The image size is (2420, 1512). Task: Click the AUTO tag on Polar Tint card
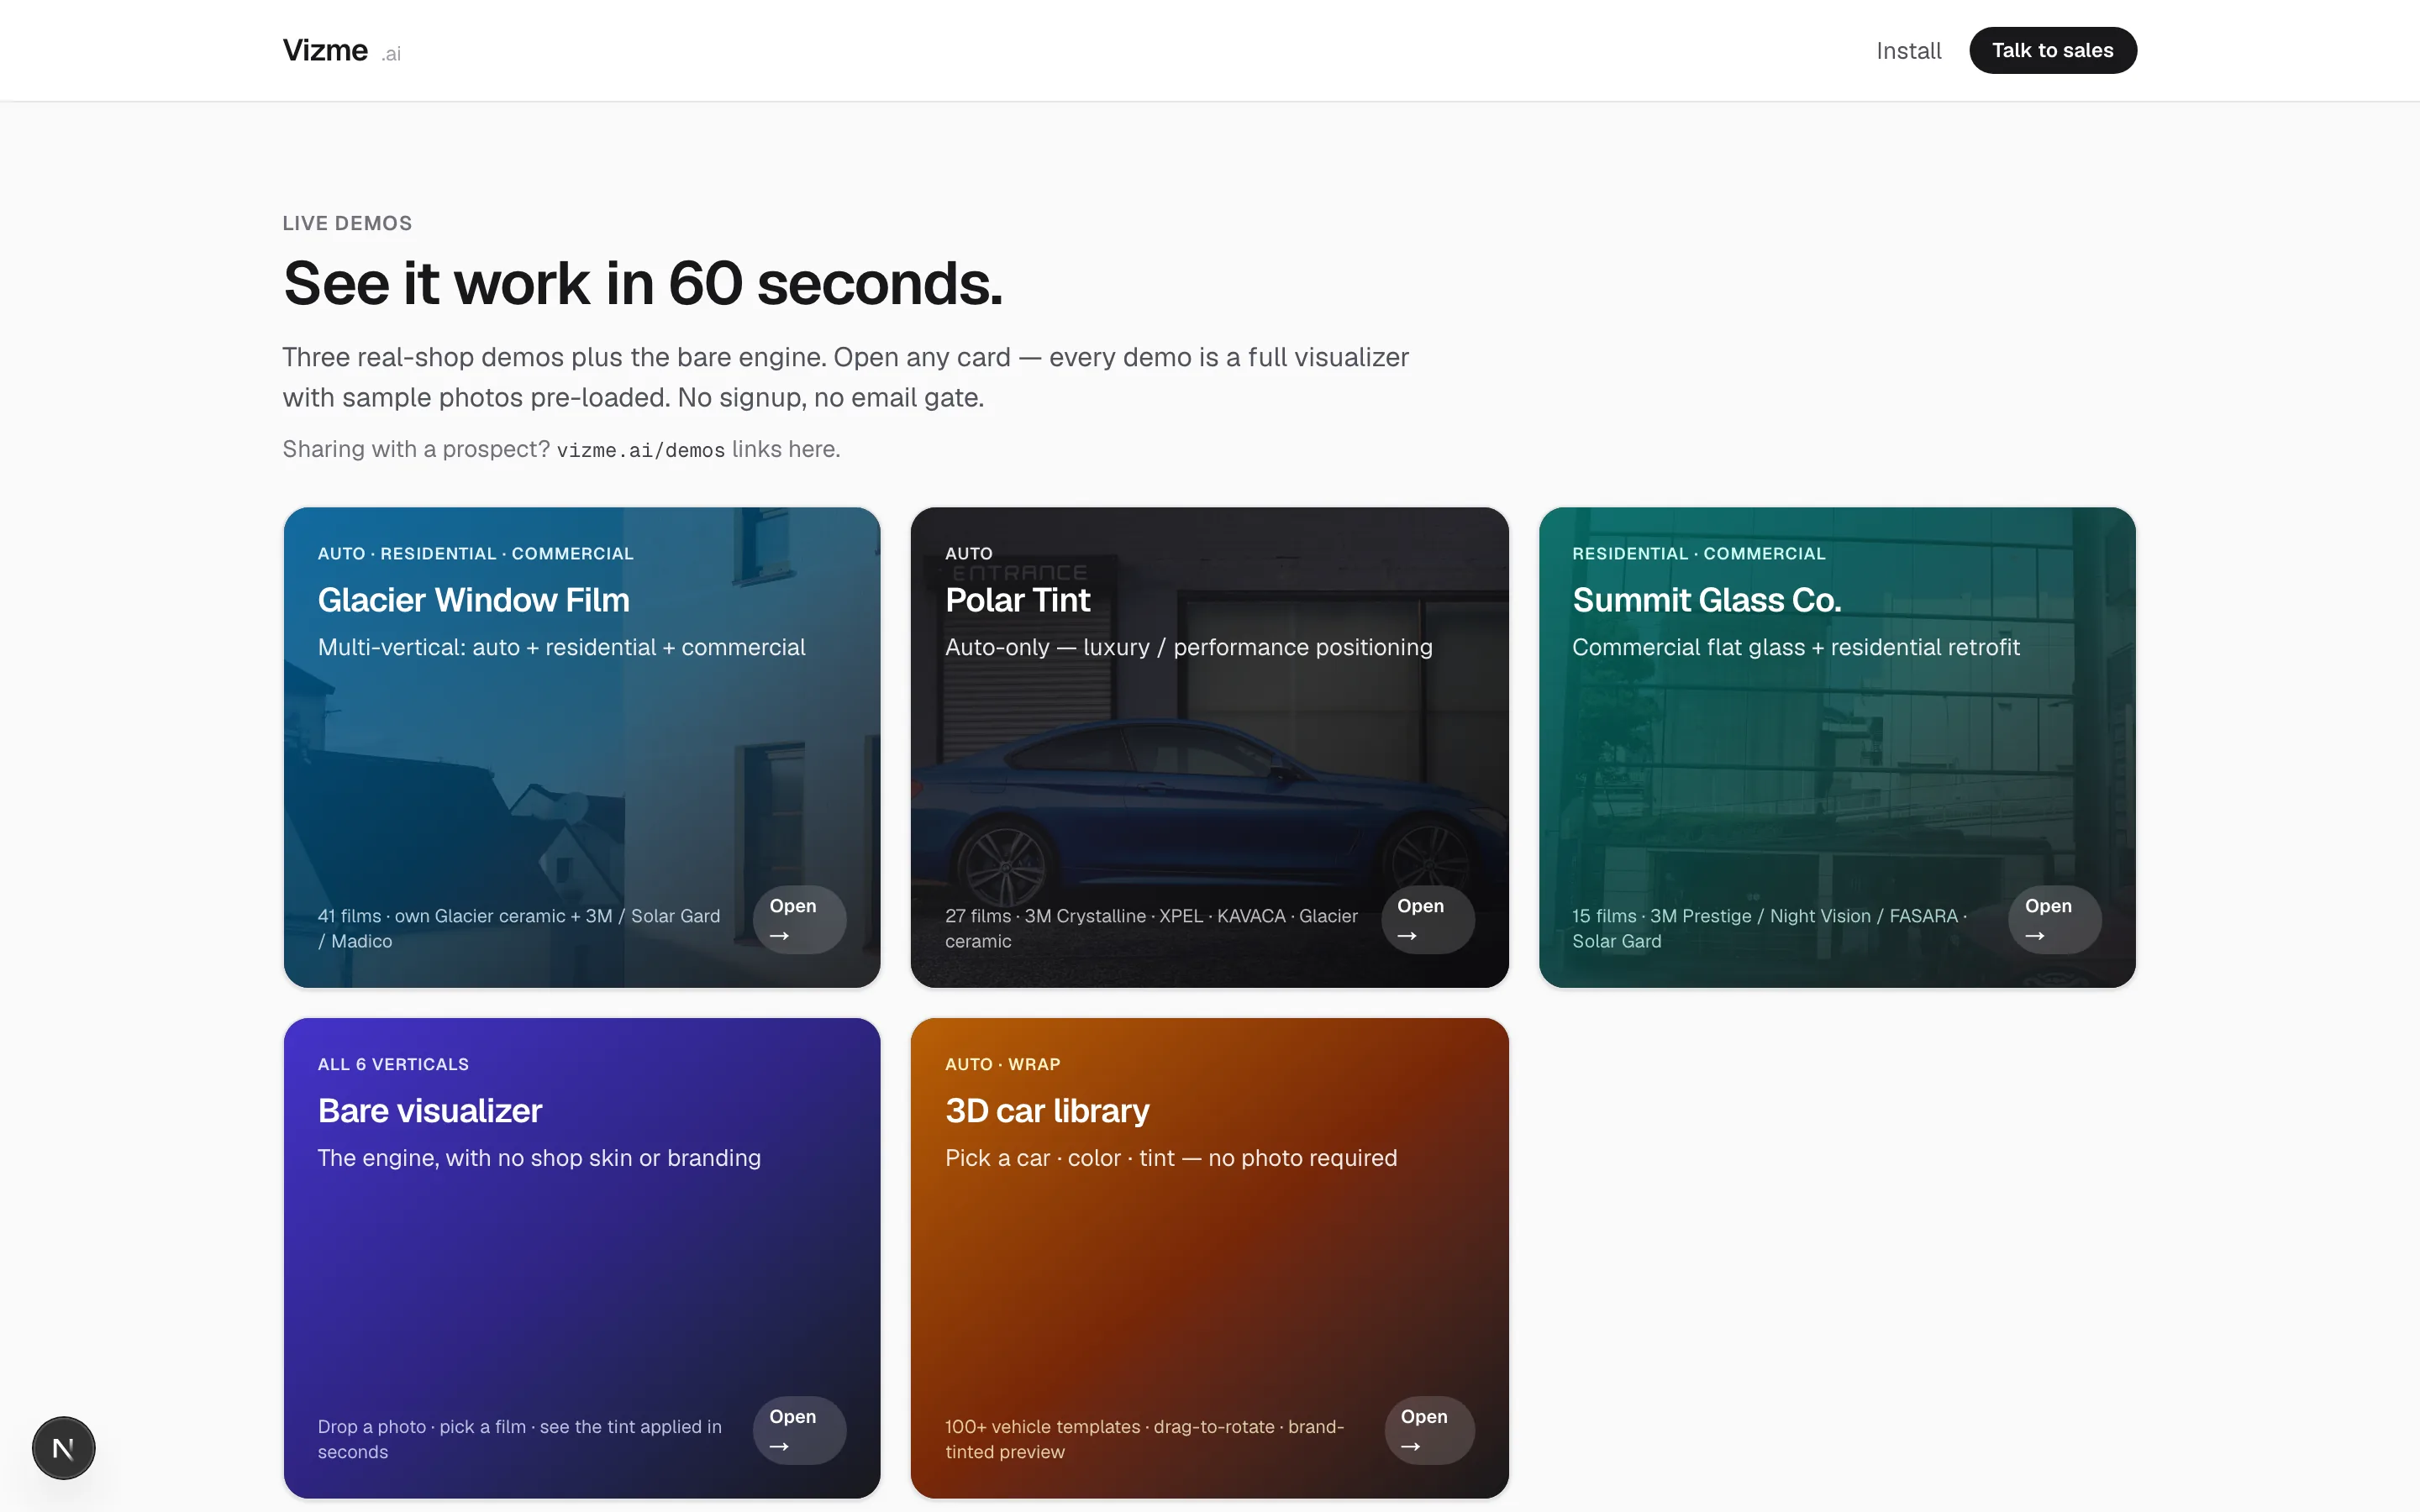(968, 554)
